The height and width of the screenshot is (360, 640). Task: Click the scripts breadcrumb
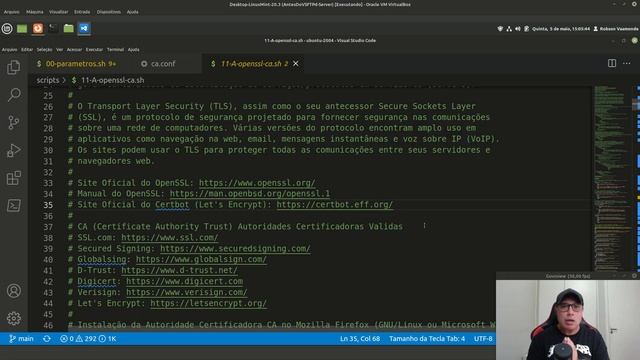pyautogui.click(x=48, y=80)
